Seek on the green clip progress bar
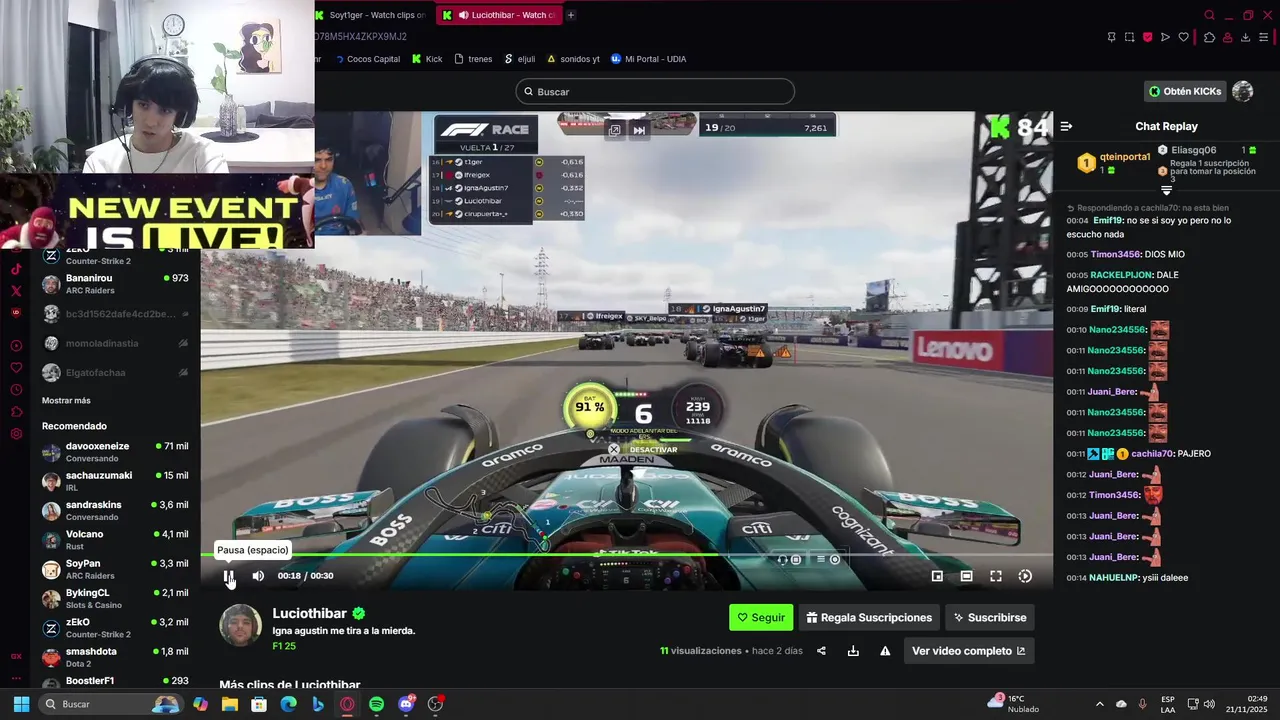The image size is (1280, 720). click(x=626, y=555)
